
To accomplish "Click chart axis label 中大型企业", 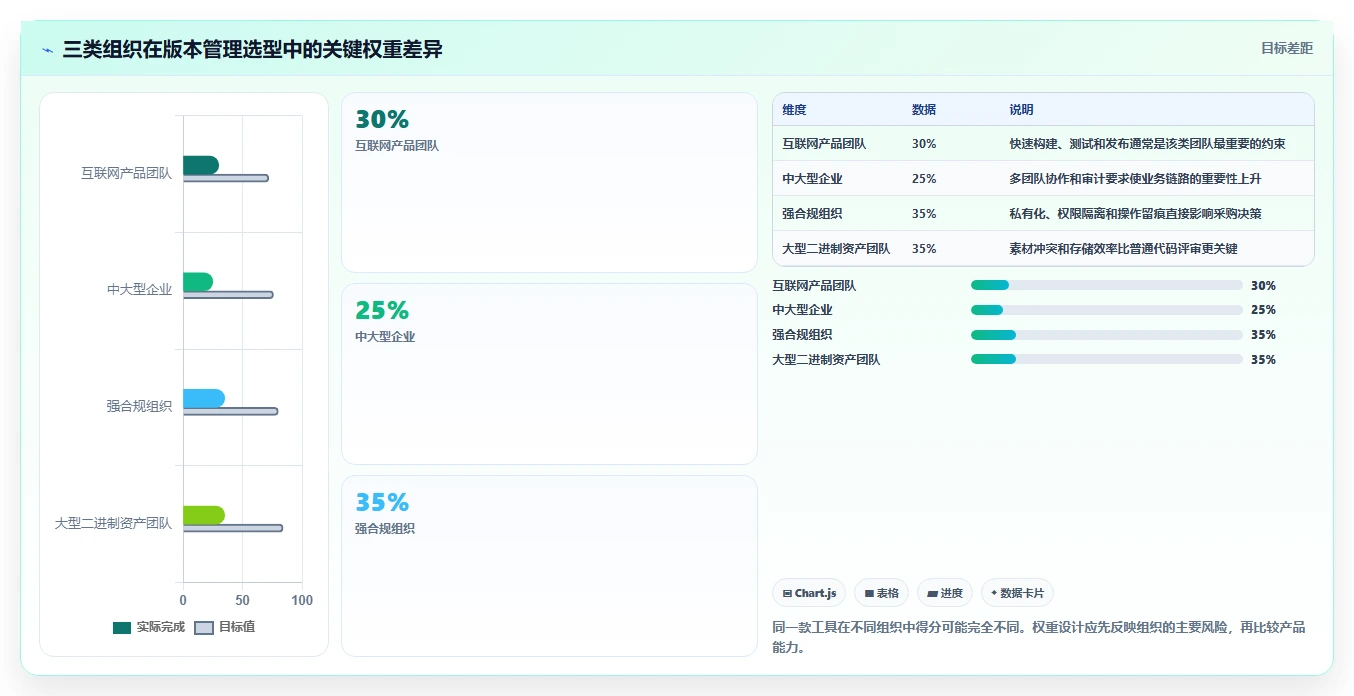I will [139, 289].
